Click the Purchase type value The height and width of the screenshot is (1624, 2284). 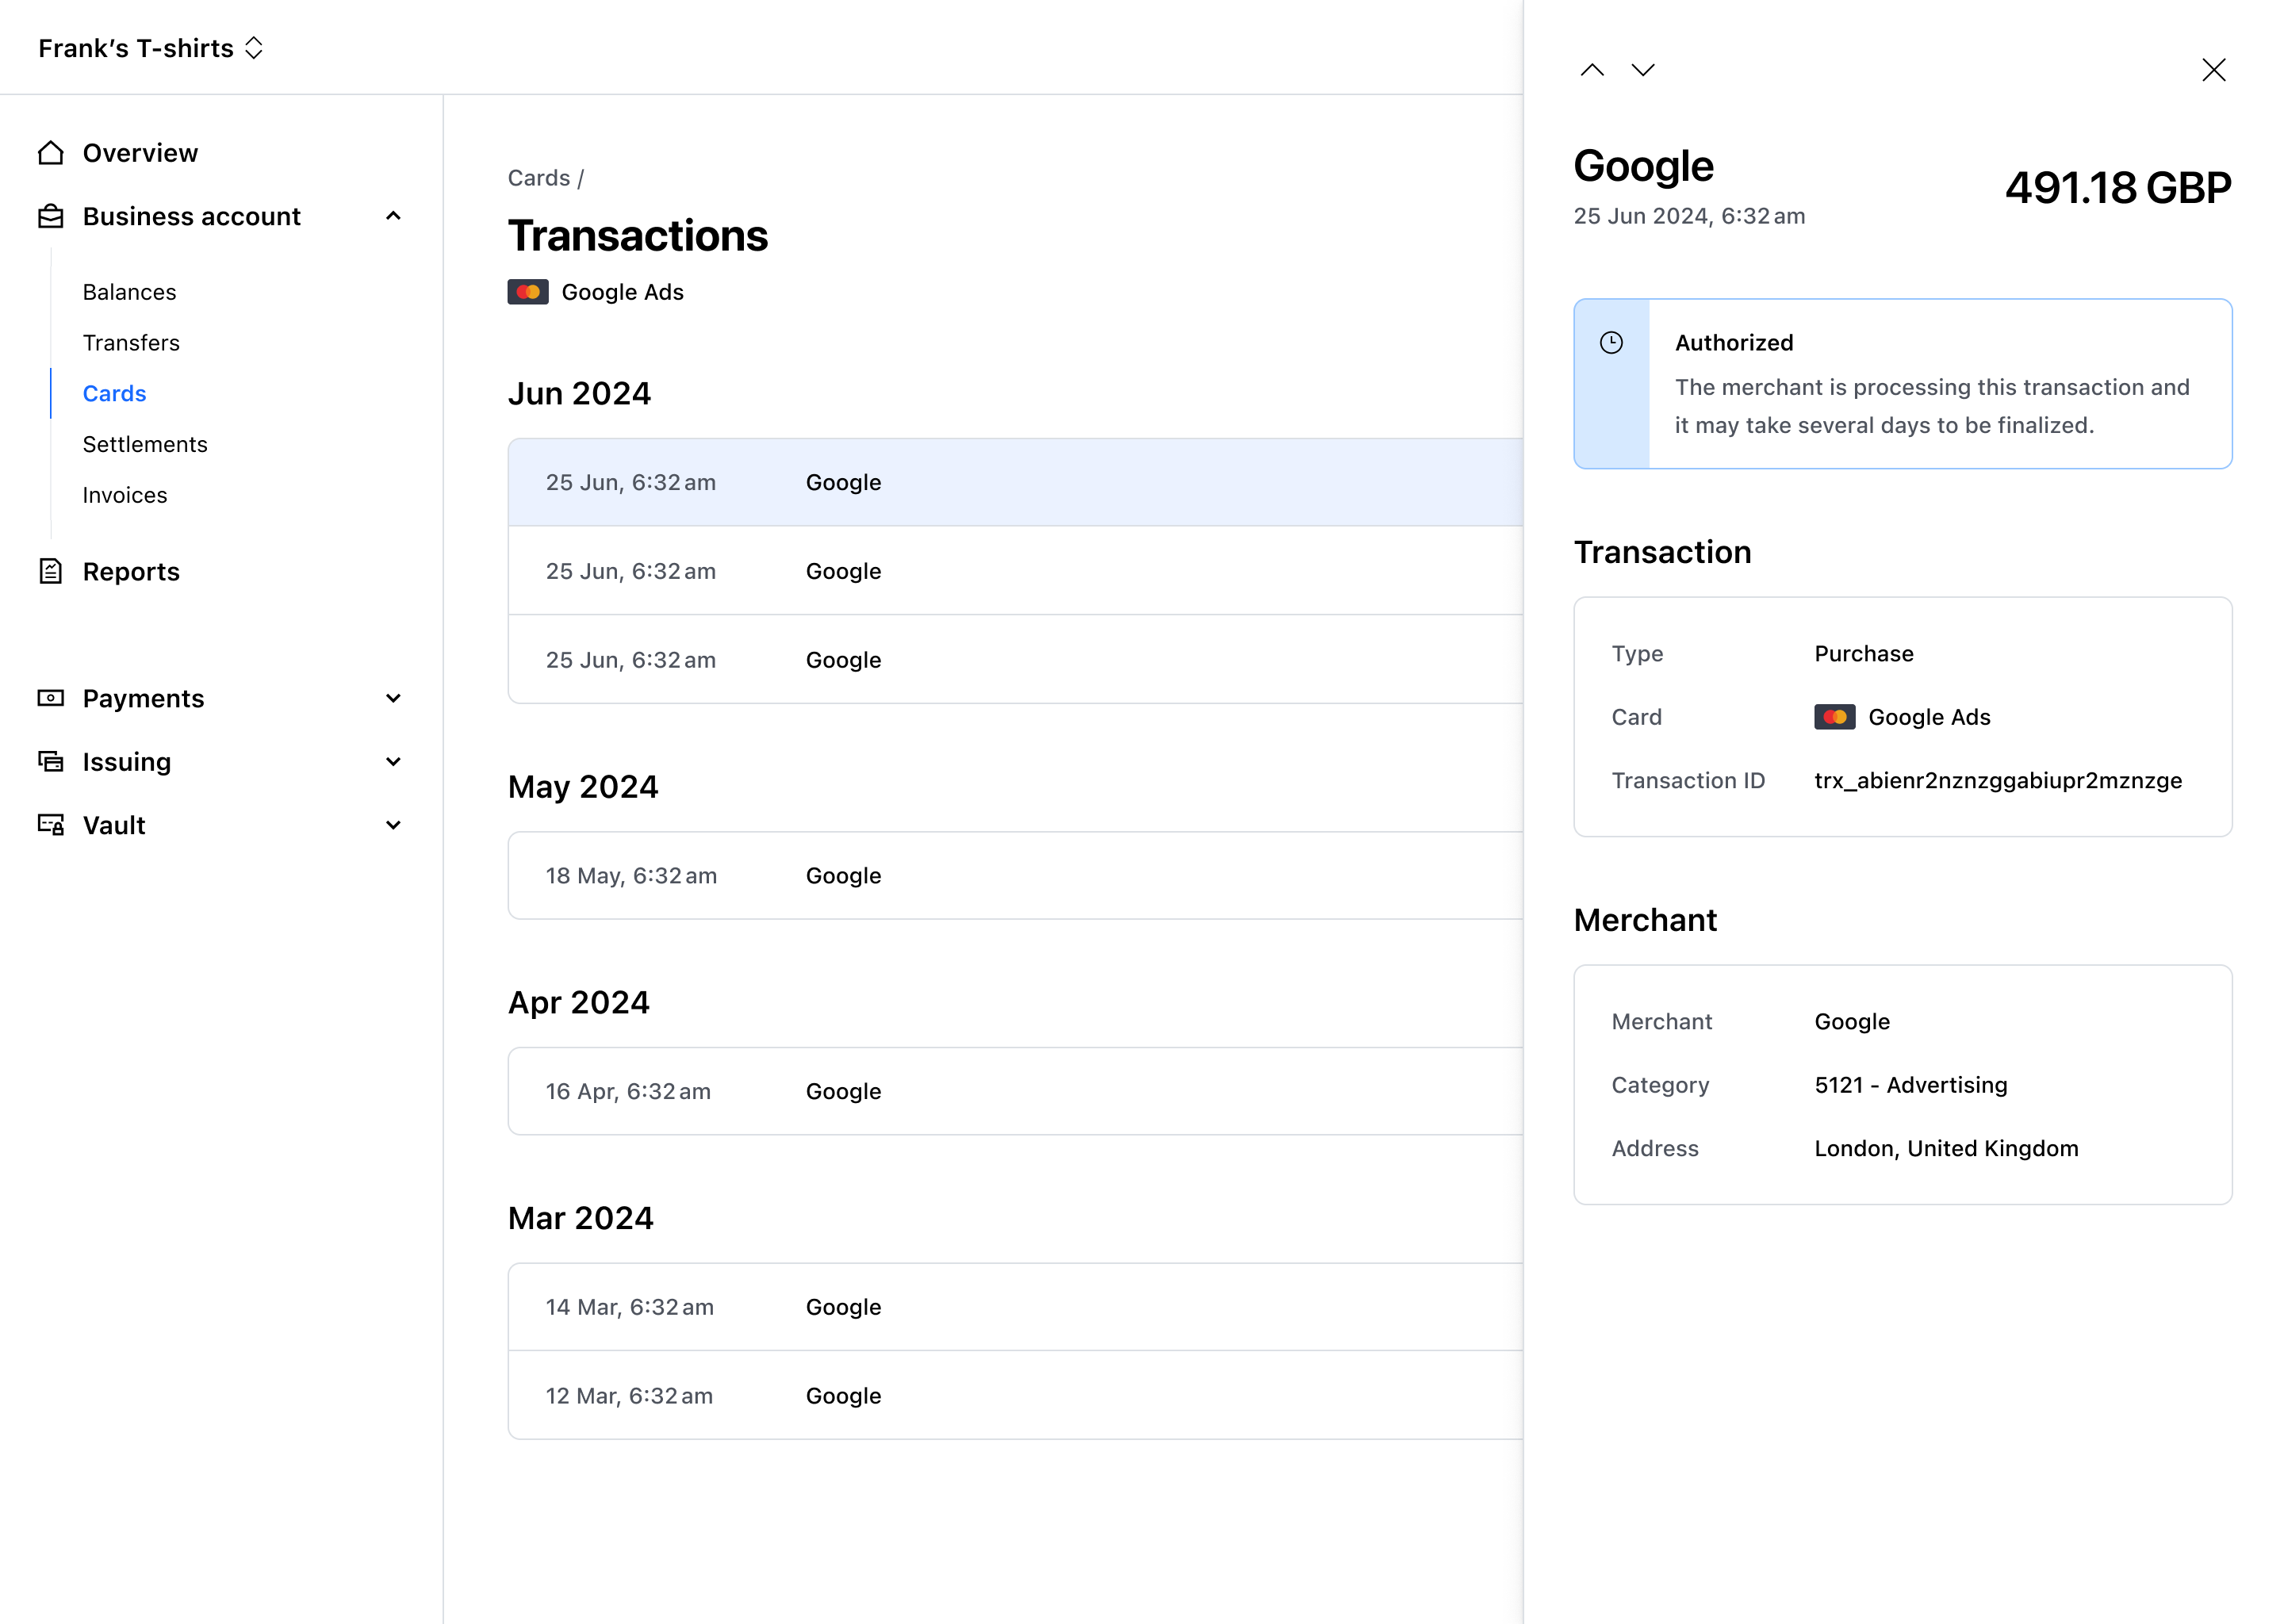point(1864,653)
